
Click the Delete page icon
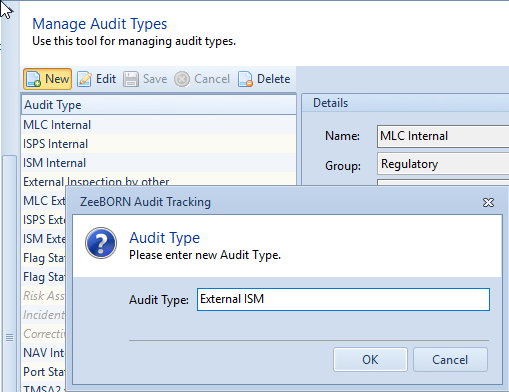(x=245, y=79)
